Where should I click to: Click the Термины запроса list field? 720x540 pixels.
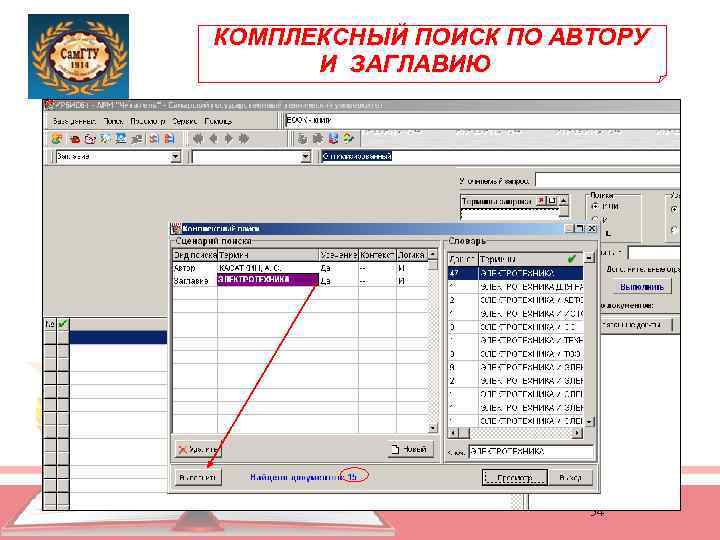(510, 214)
